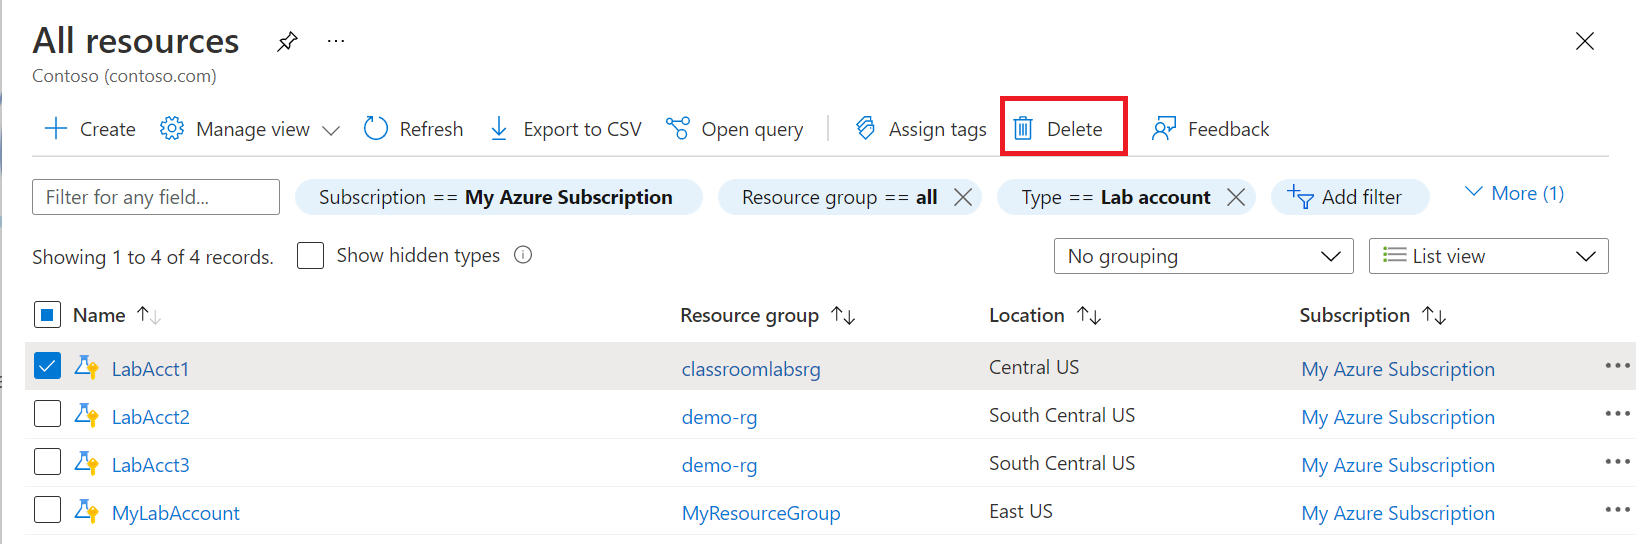1636x544 pixels.
Task: Open classroomlabsrg resource group
Action: [751, 369]
